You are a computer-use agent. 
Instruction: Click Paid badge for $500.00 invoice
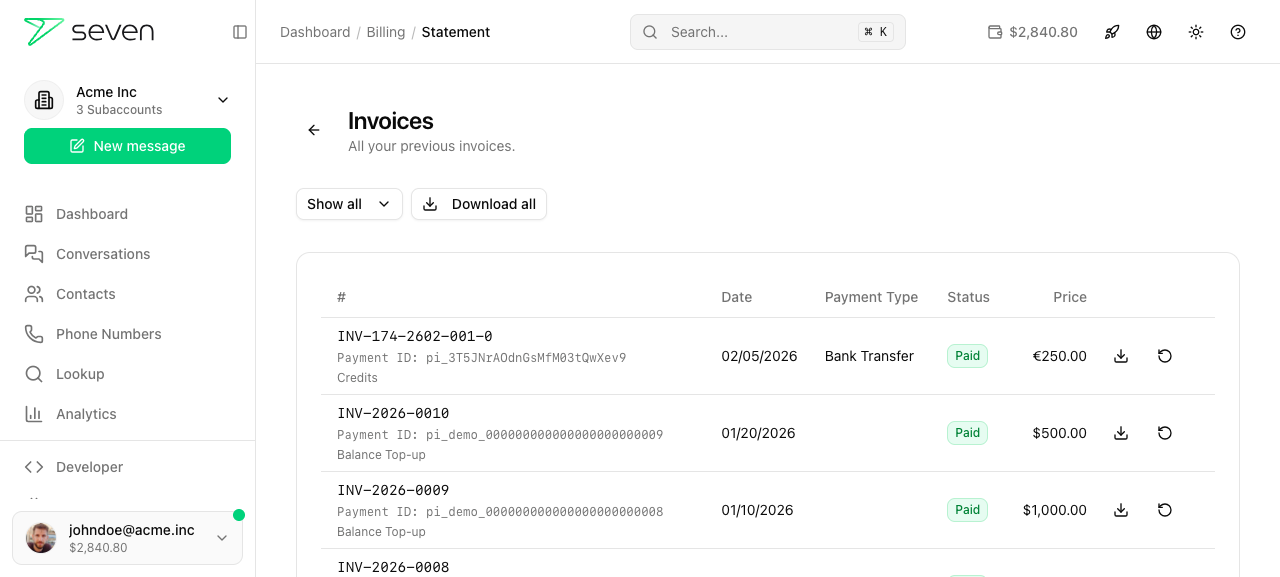967,433
